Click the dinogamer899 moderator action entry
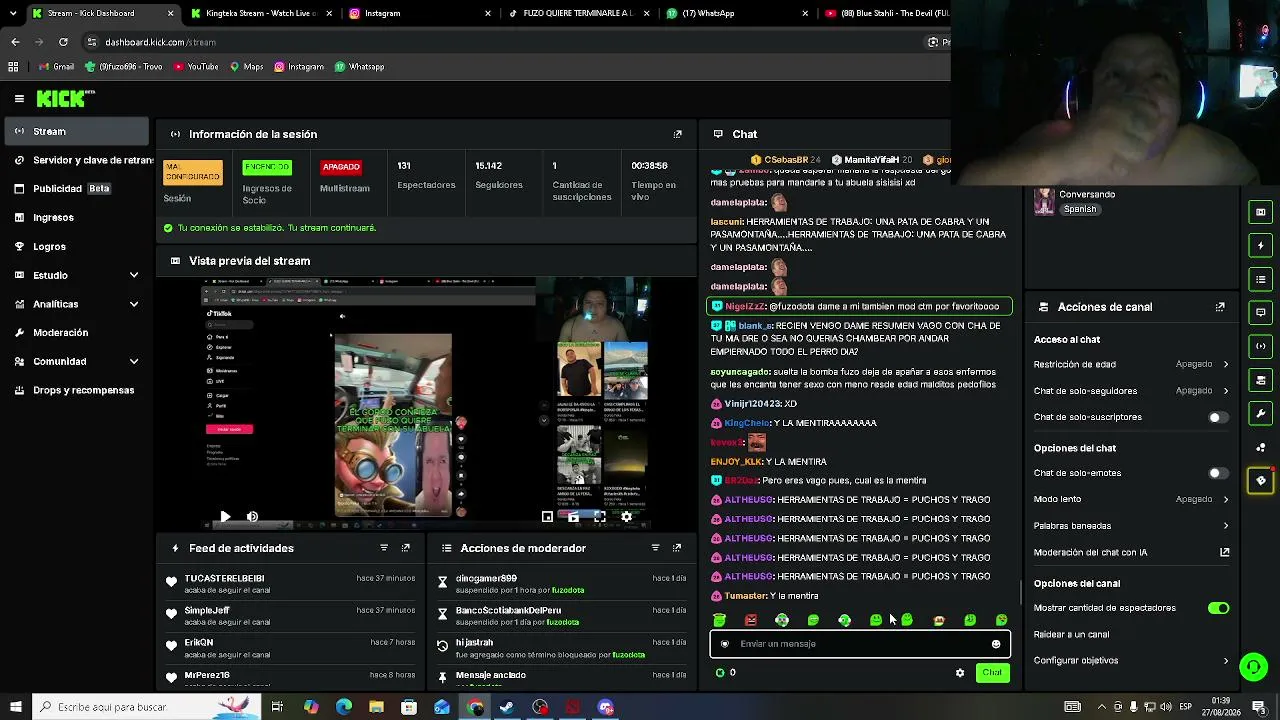 (562, 584)
